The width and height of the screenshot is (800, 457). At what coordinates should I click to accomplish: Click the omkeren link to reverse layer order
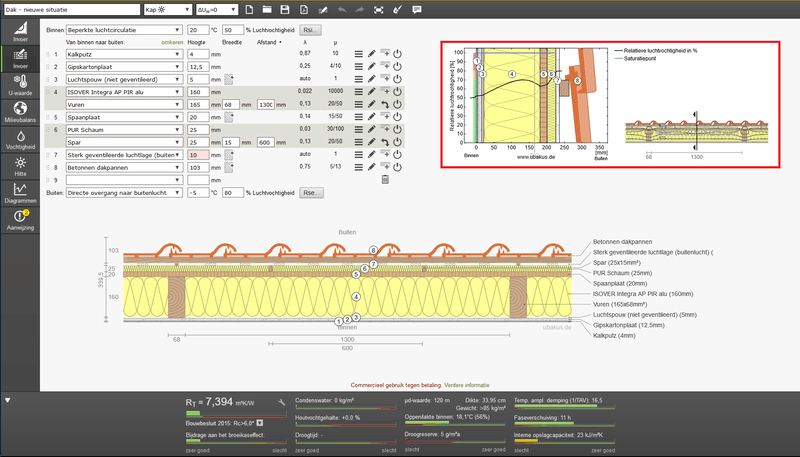point(172,42)
